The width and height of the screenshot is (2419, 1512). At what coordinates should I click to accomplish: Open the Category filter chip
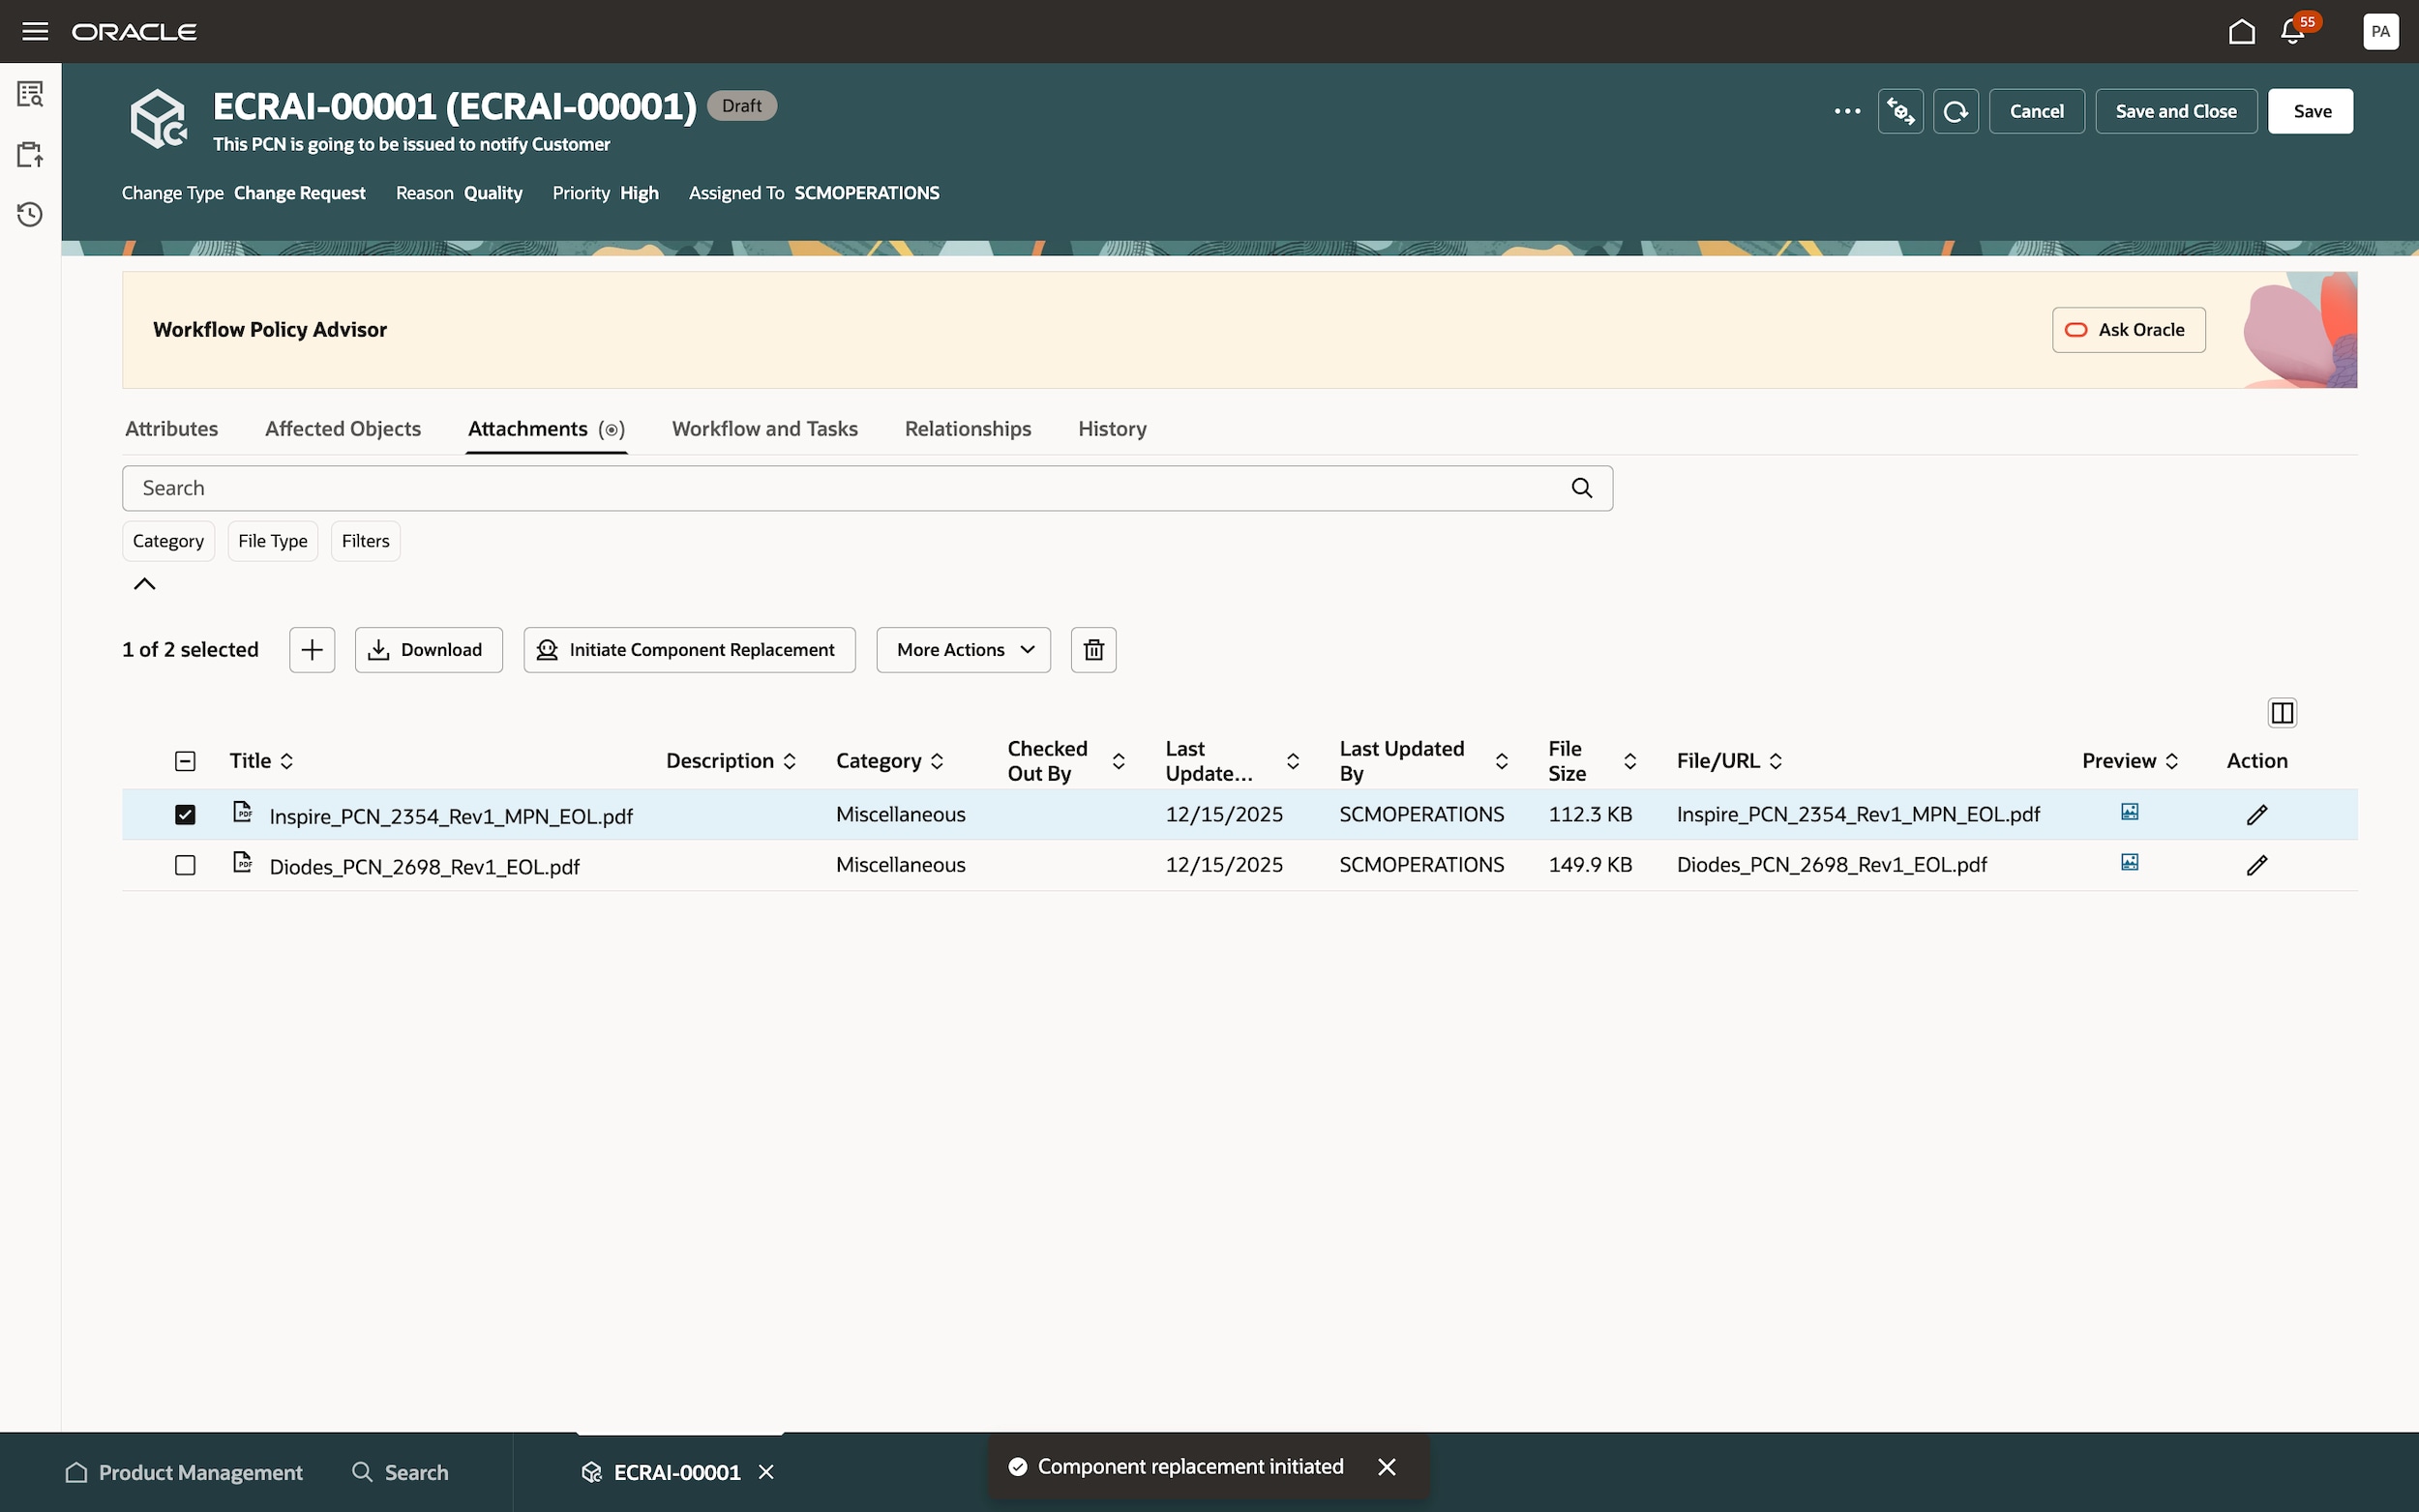click(168, 541)
